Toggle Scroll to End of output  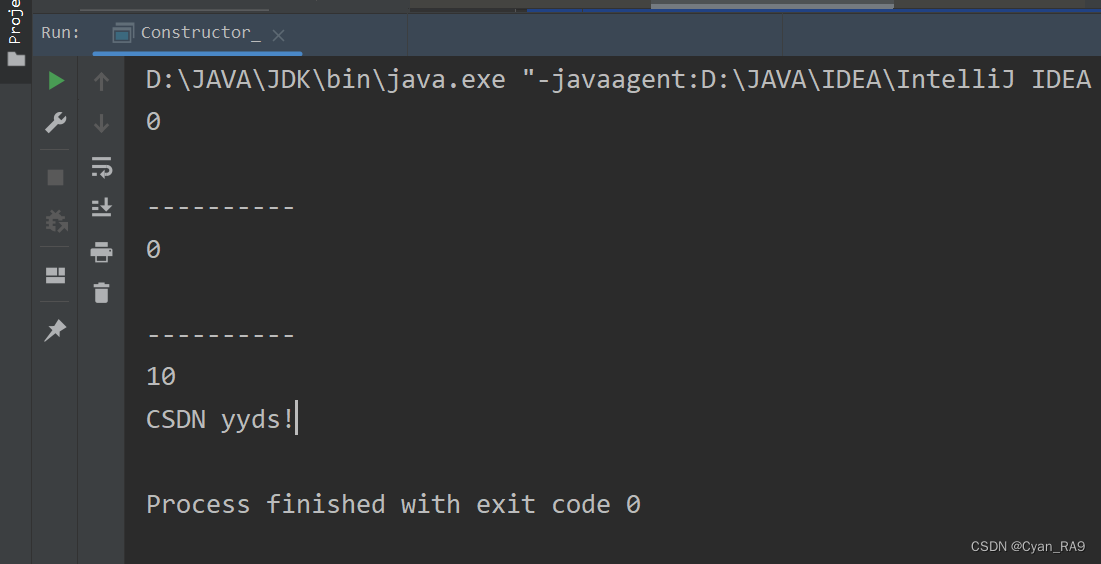coord(102,208)
